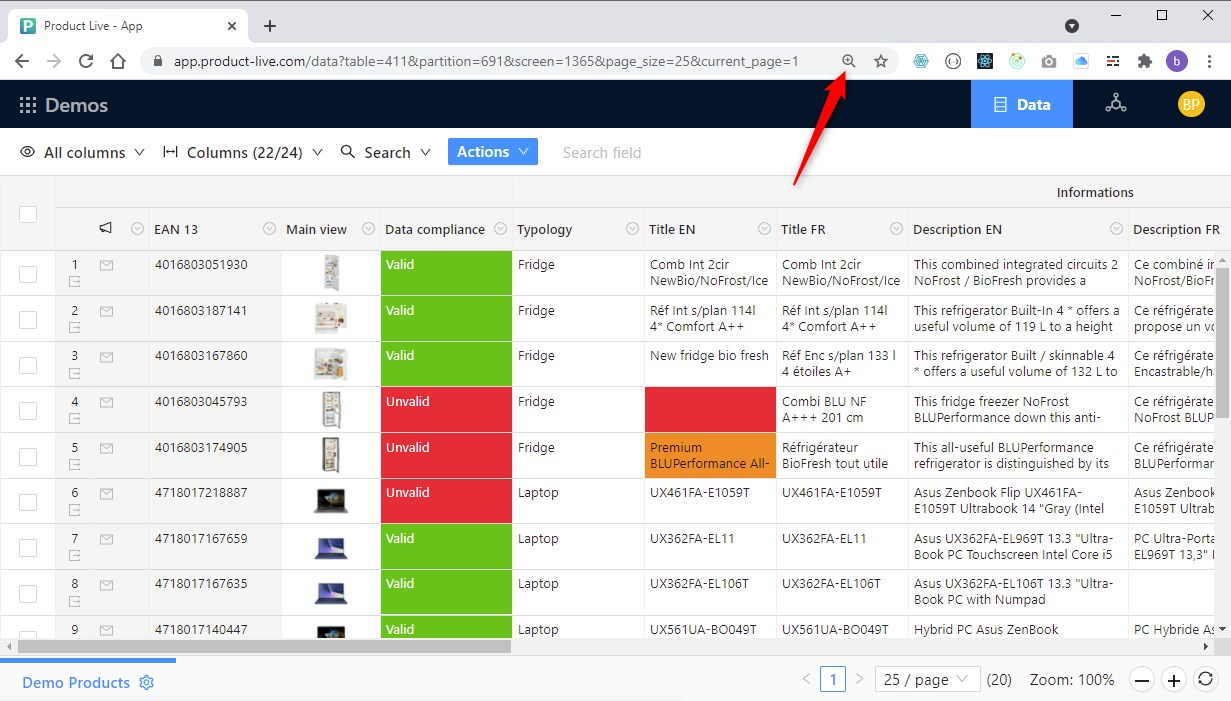The height and width of the screenshot is (701, 1231).
Task: Expand the All columns dropdown
Action: point(83,152)
